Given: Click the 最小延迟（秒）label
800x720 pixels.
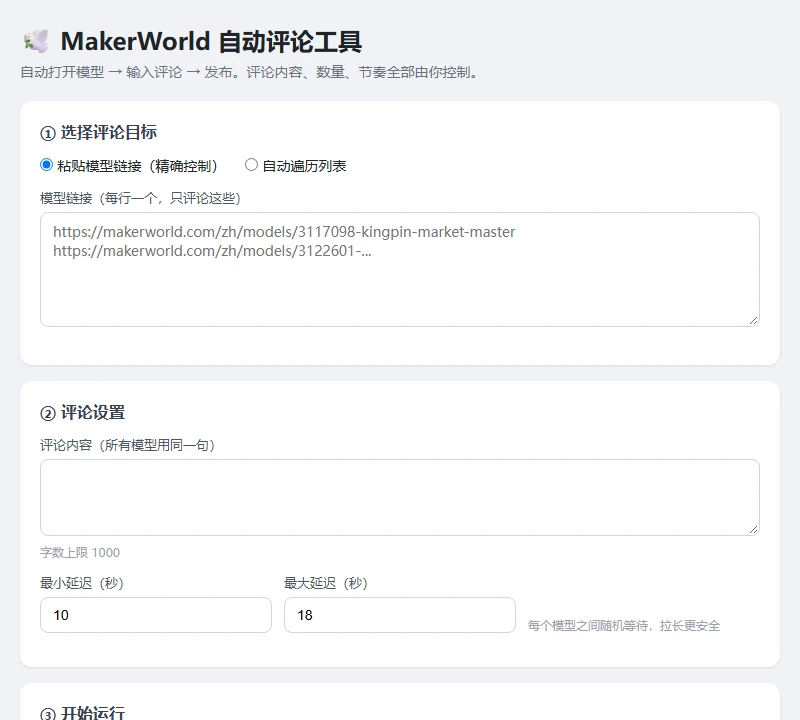Looking at the screenshot, I should click(82, 583).
